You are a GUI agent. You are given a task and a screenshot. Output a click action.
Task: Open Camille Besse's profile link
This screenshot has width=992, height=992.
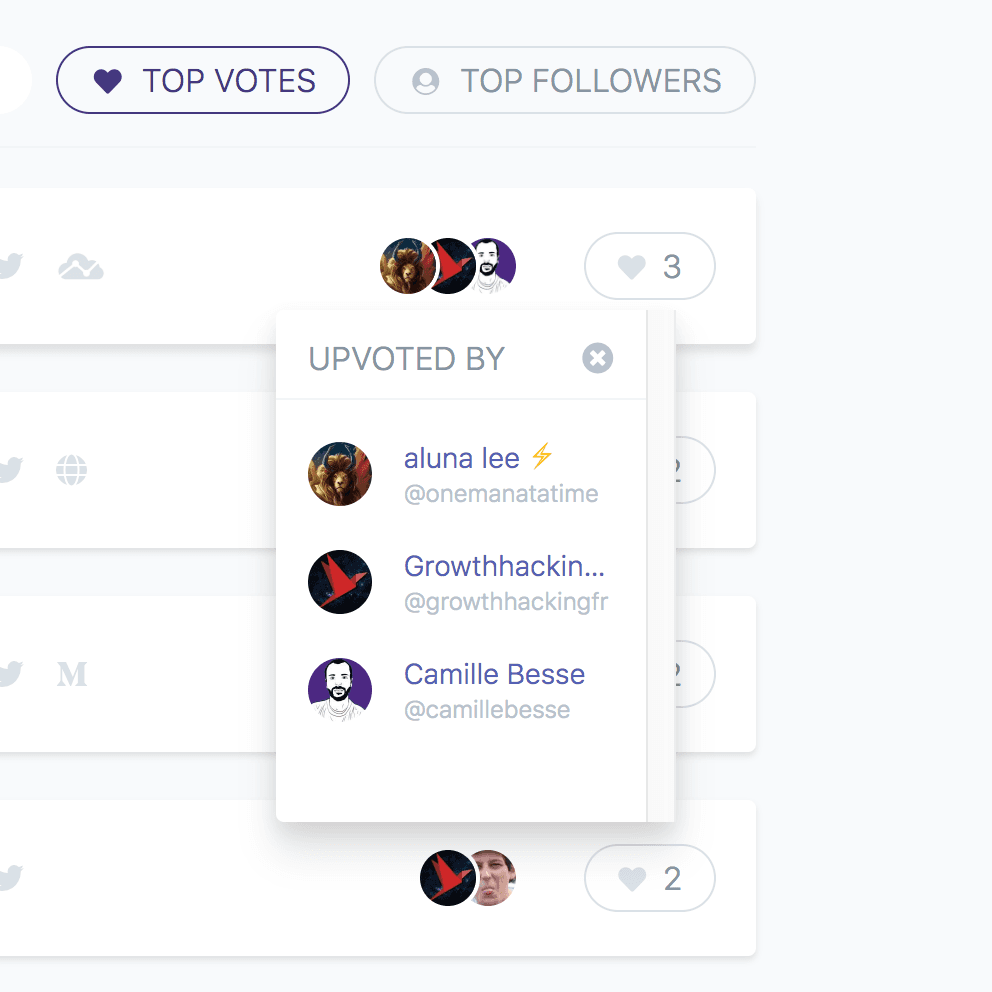click(494, 674)
